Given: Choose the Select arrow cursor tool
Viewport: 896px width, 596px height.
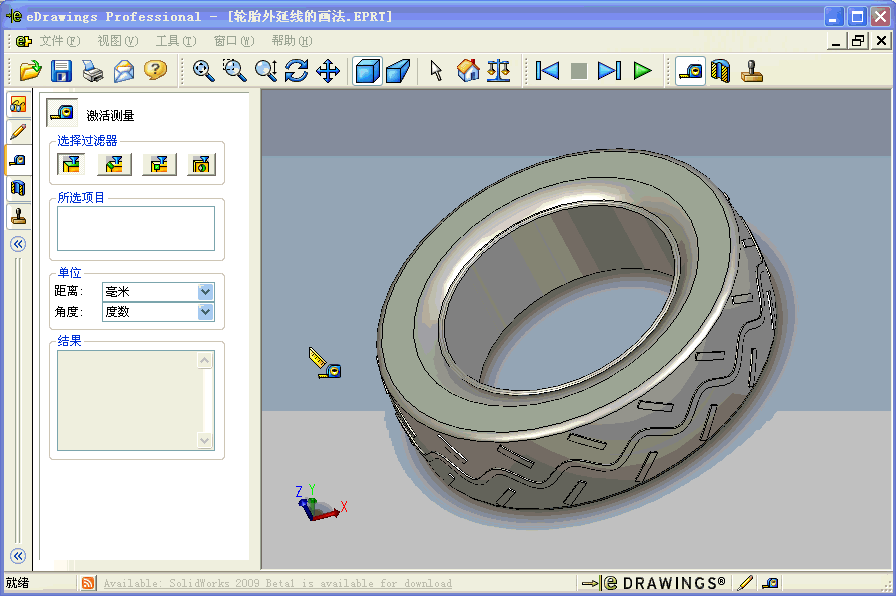Looking at the screenshot, I should pos(437,71).
